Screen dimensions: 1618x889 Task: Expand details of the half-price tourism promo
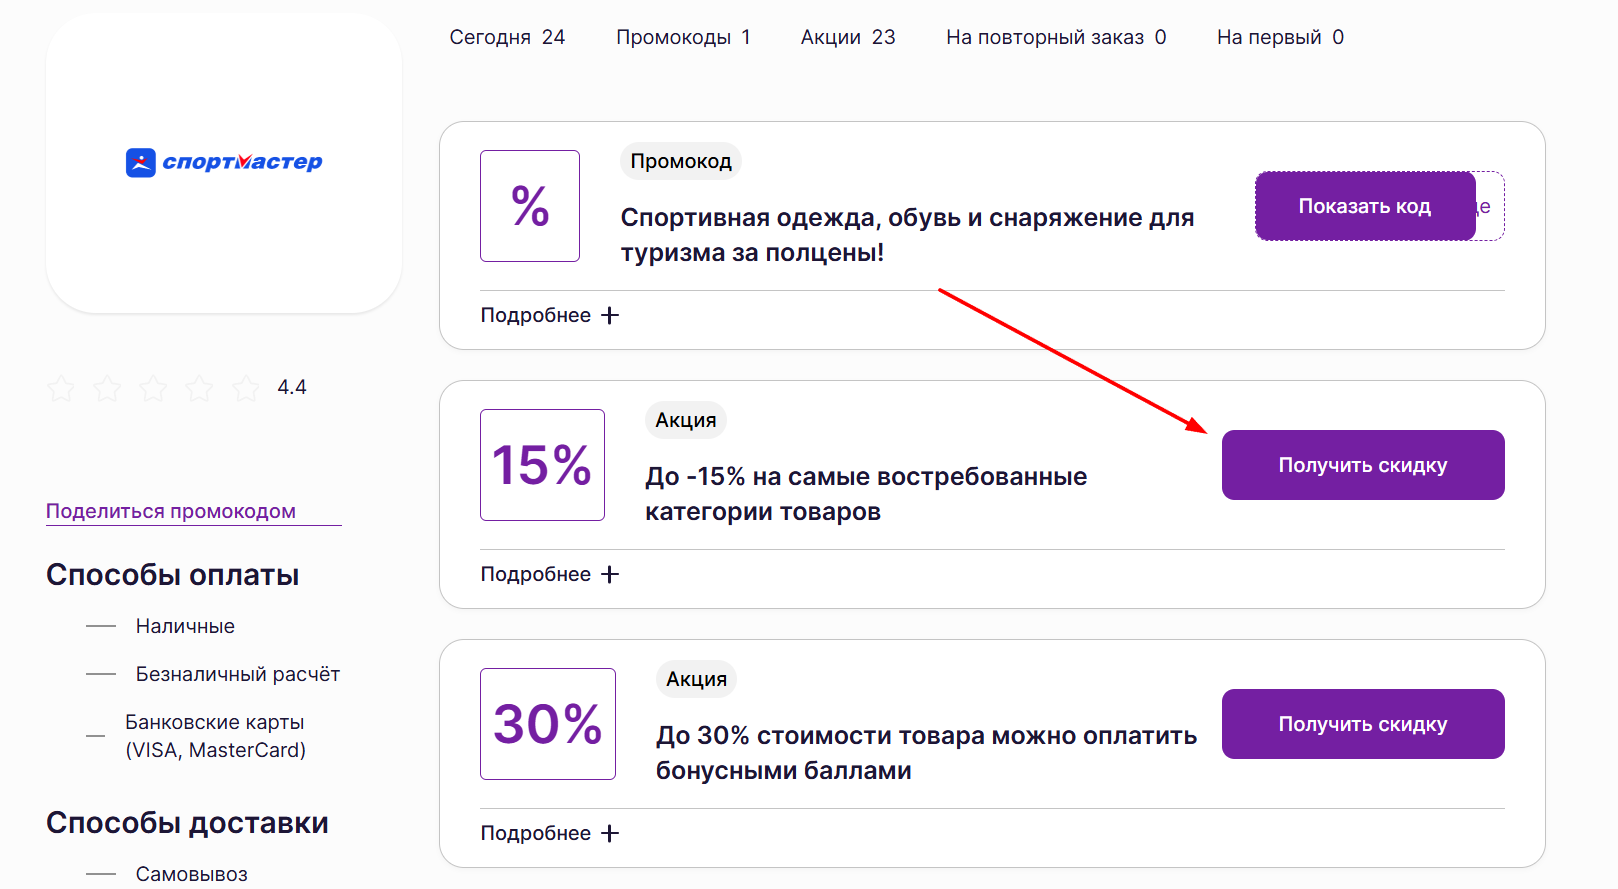click(x=537, y=314)
